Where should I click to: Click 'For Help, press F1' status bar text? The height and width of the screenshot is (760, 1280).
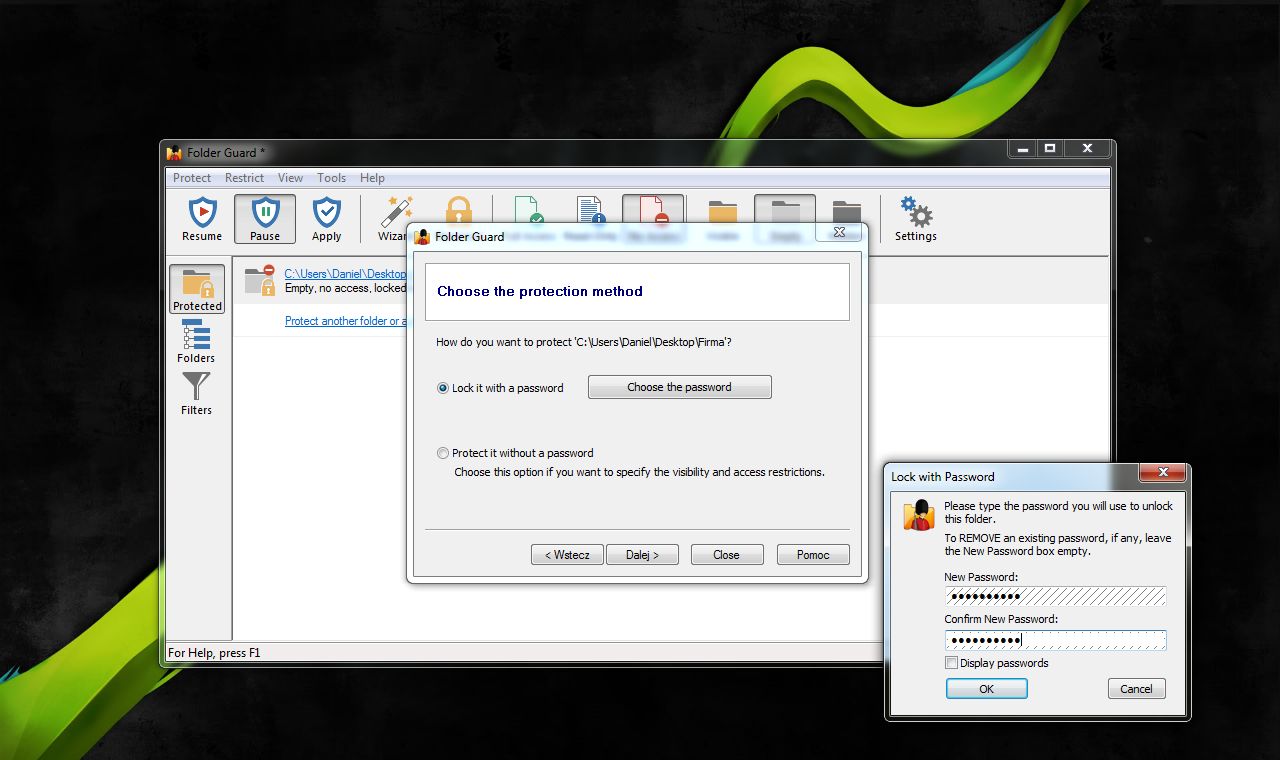click(x=214, y=653)
